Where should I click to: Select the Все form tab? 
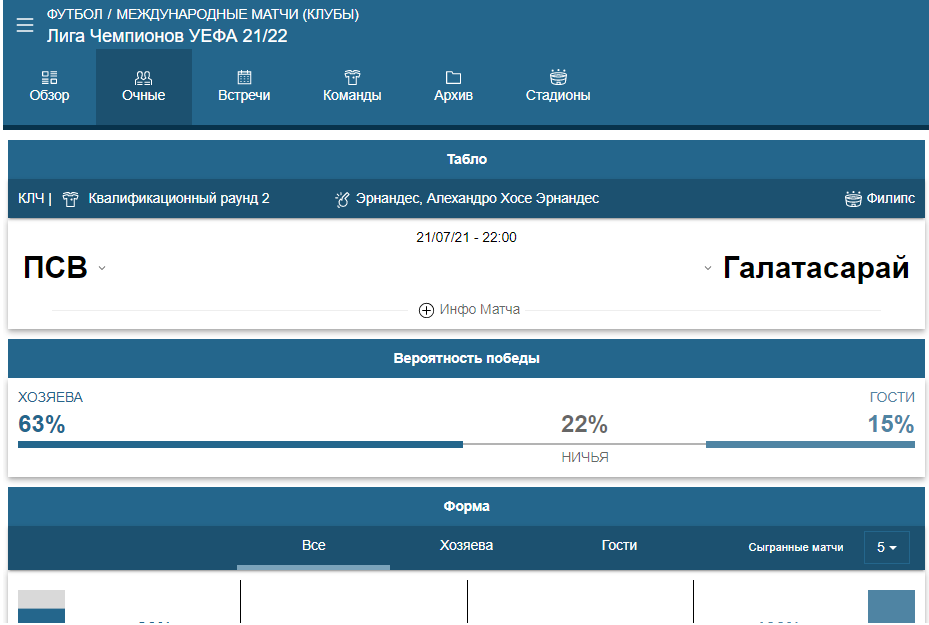tap(313, 546)
